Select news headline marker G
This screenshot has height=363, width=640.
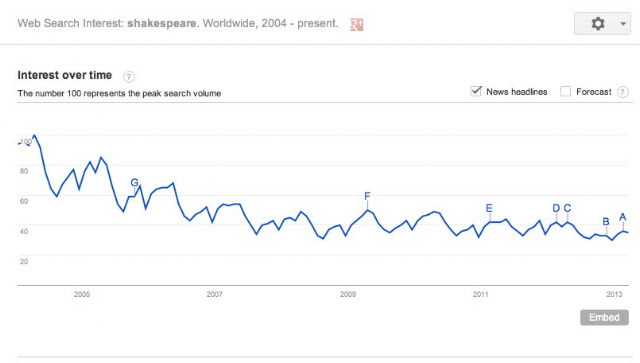click(x=134, y=182)
